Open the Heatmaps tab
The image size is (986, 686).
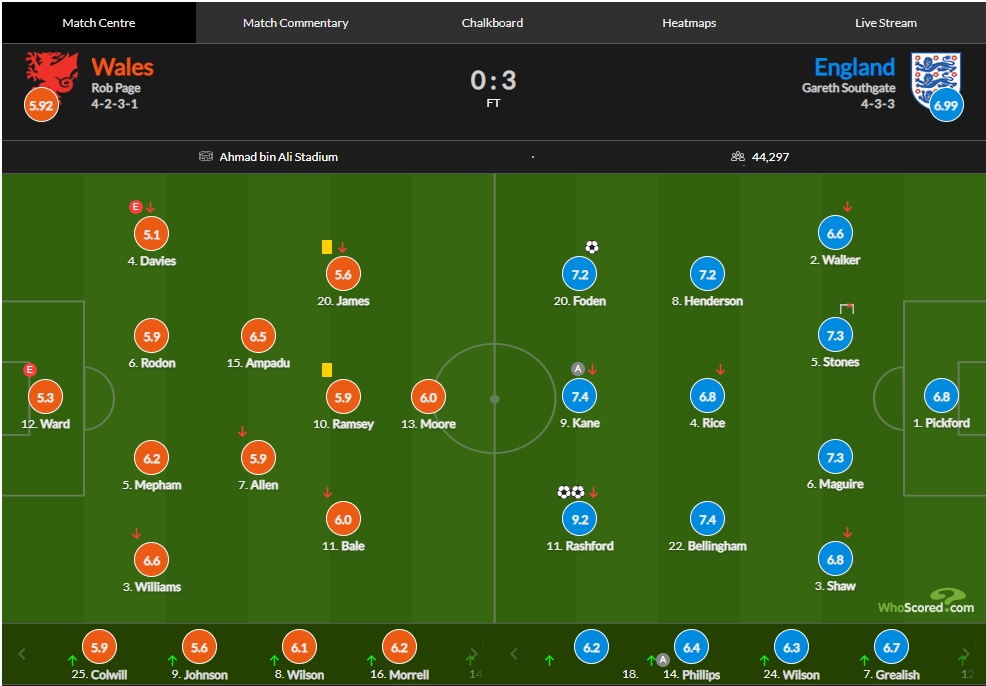(x=689, y=23)
